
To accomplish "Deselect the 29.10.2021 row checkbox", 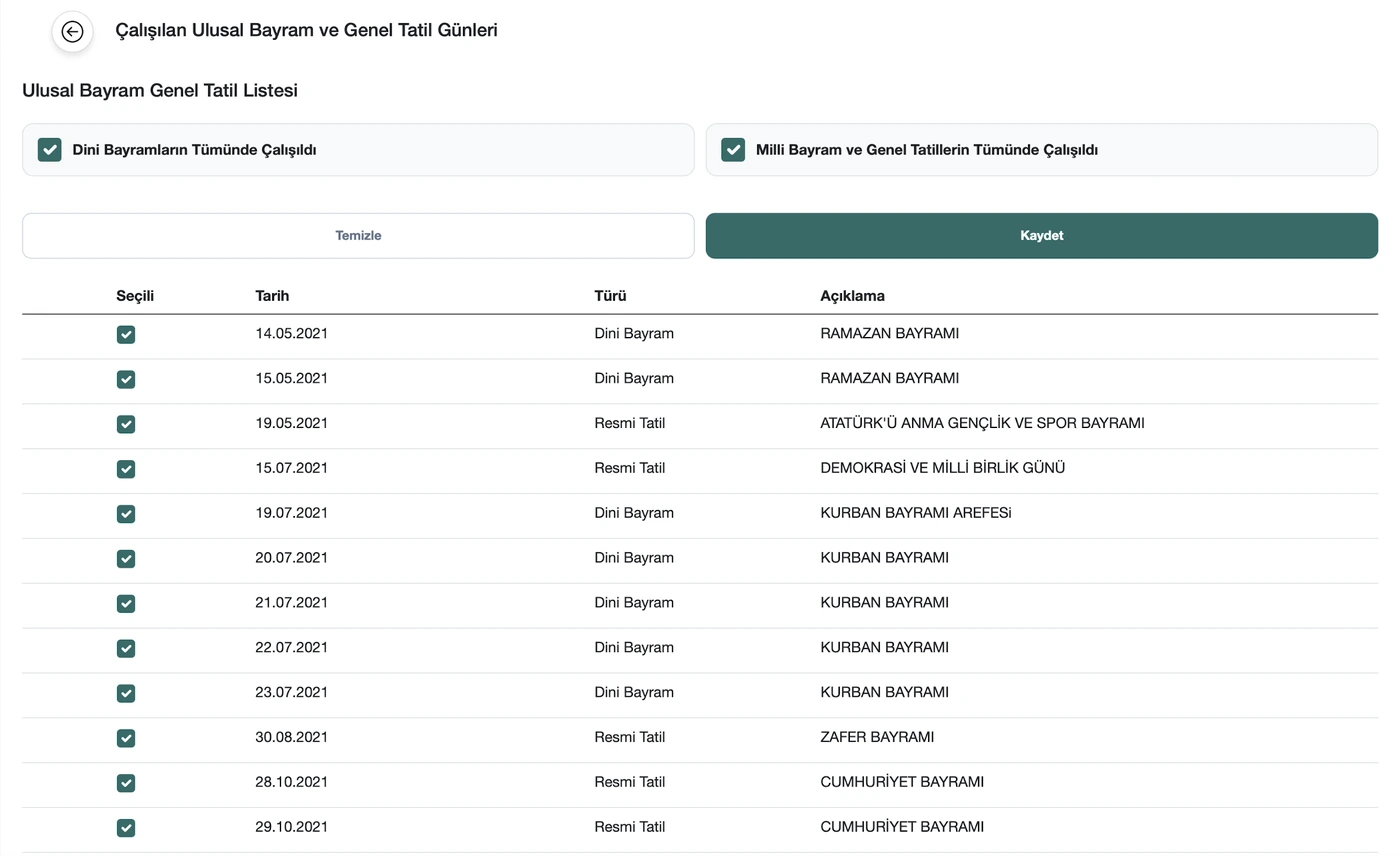I will tap(126, 828).
